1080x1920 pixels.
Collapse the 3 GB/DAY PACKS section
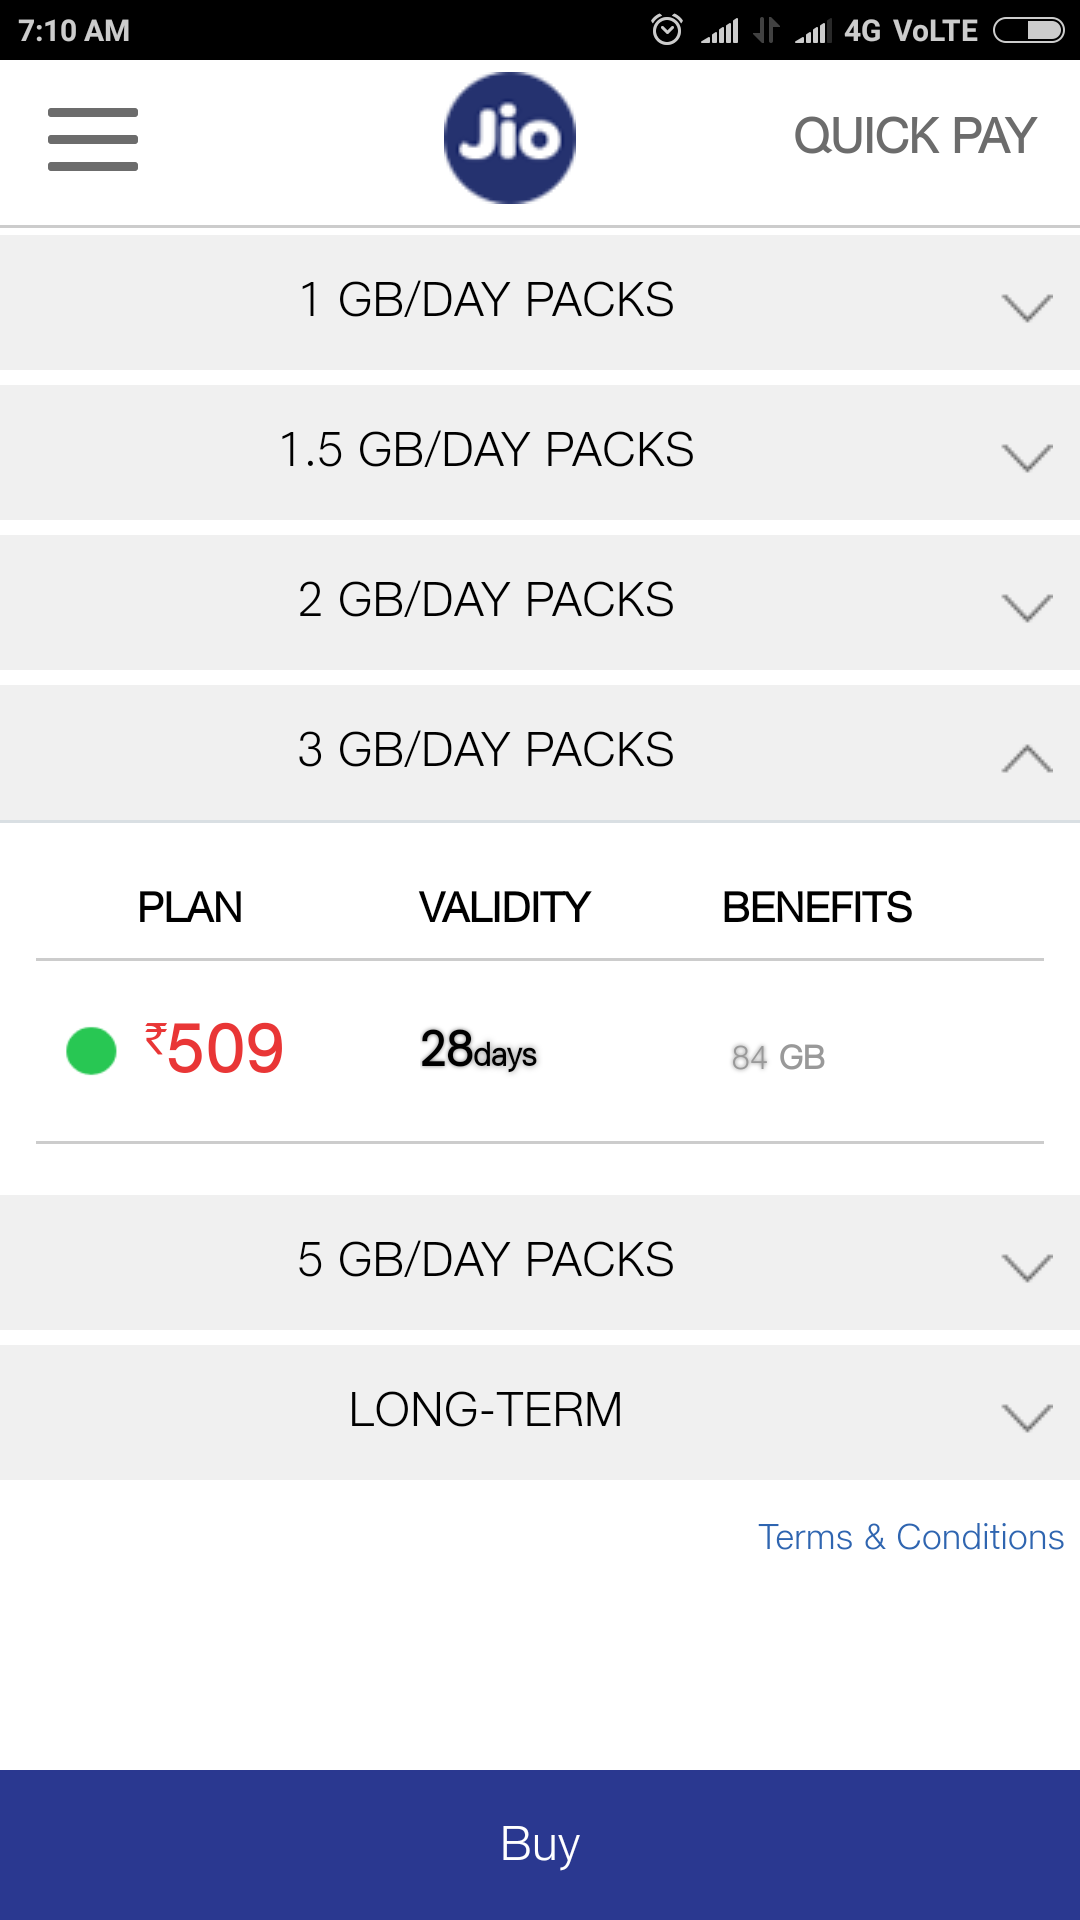tap(1027, 758)
